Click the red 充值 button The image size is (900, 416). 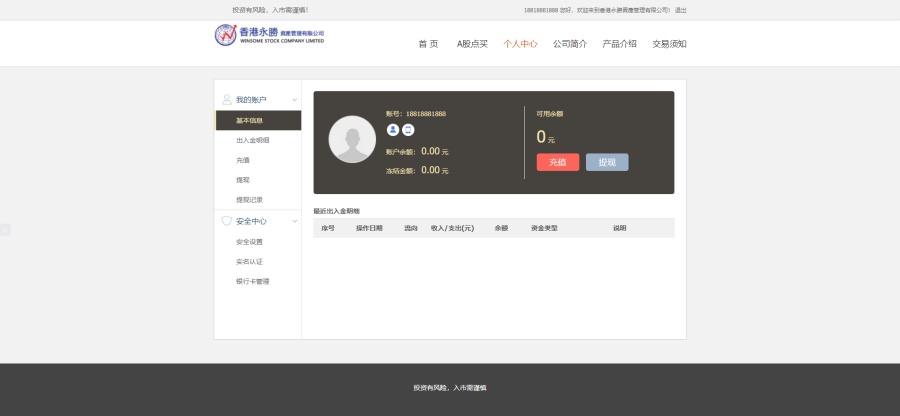[x=558, y=162]
